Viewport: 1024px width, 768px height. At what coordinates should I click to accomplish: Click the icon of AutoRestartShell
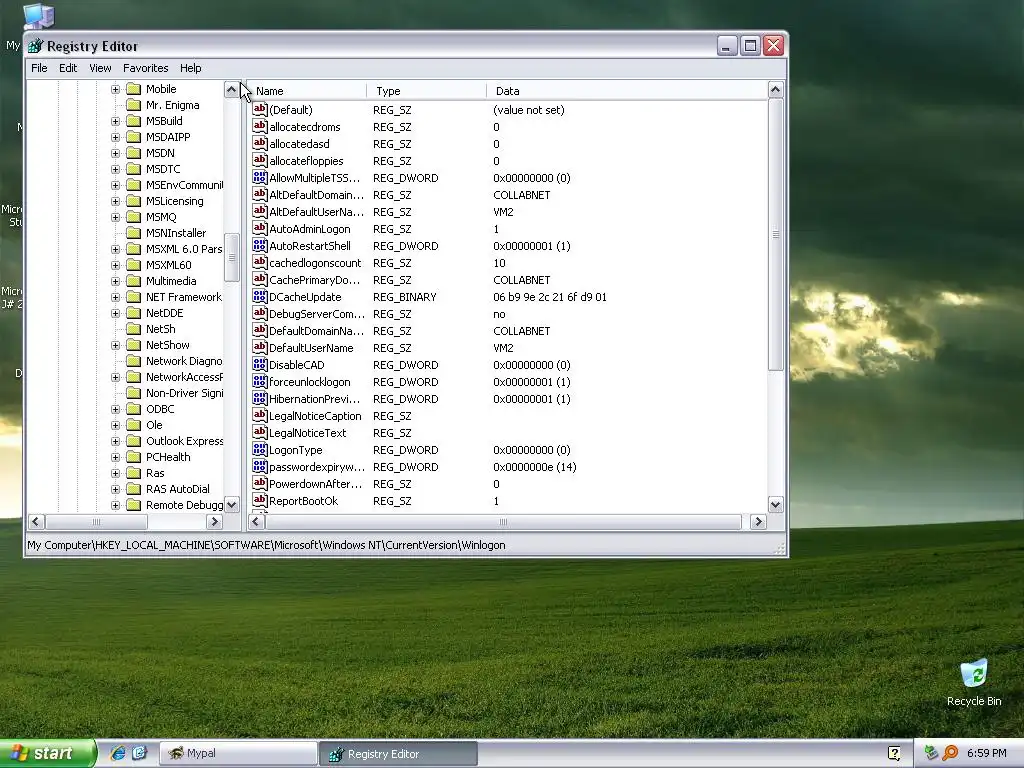(260, 245)
